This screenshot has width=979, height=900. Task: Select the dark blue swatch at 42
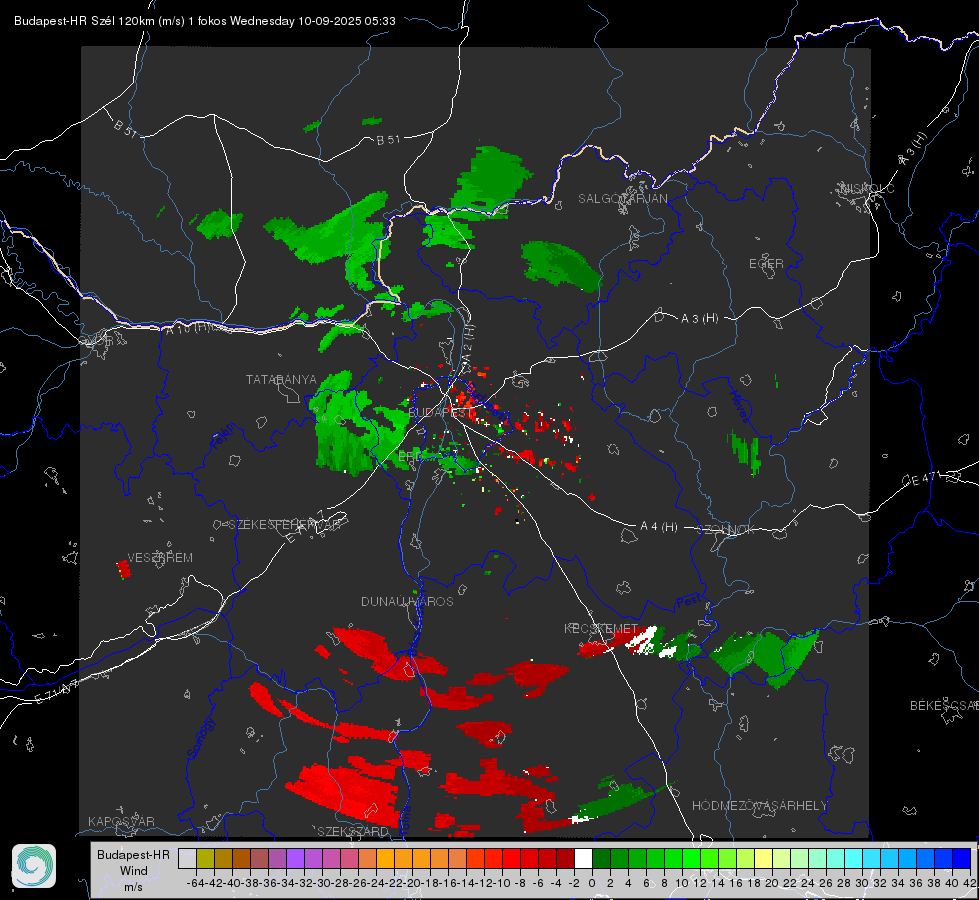tap(962, 858)
